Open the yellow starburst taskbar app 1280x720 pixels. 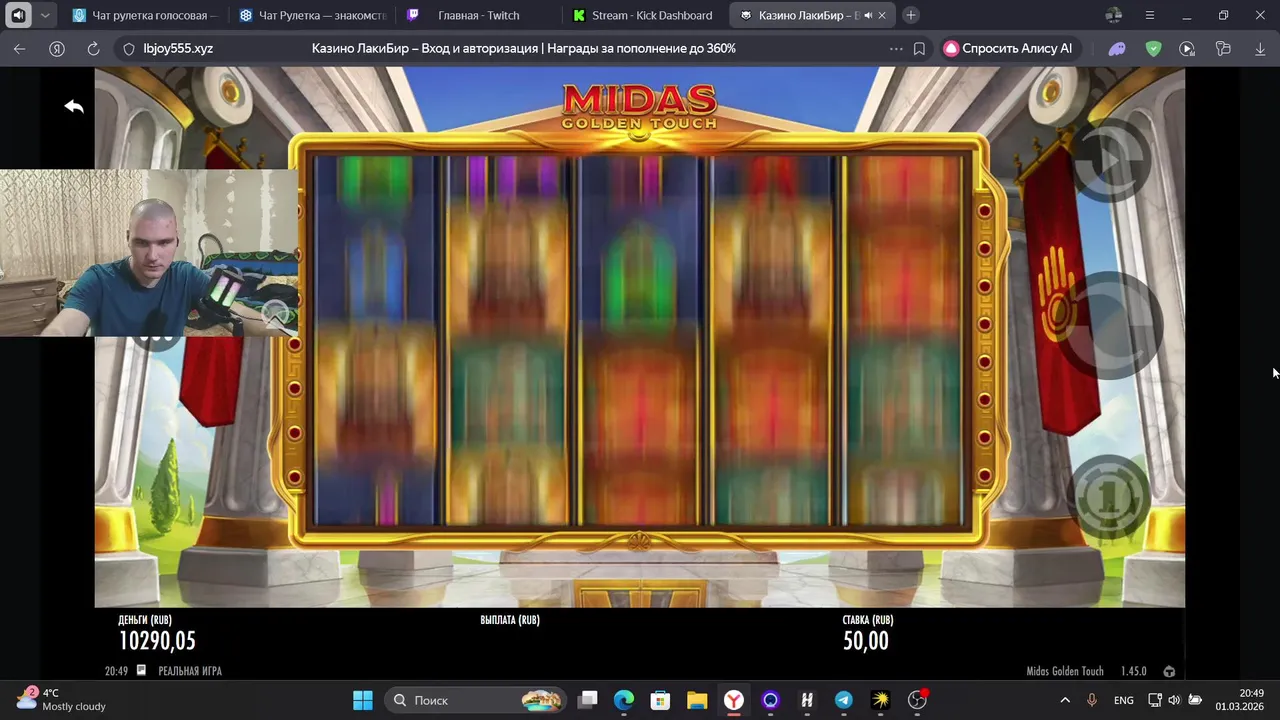coord(880,700)
